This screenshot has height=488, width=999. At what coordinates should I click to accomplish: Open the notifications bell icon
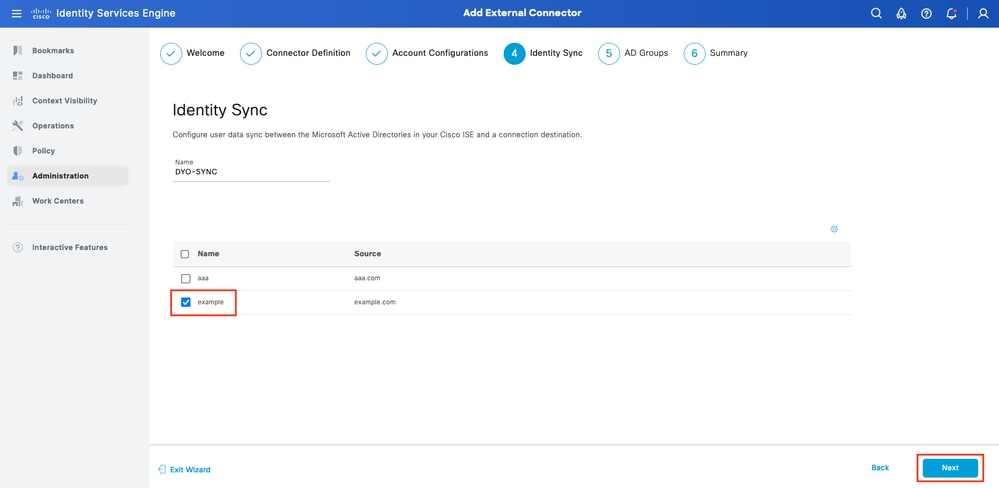951,13
